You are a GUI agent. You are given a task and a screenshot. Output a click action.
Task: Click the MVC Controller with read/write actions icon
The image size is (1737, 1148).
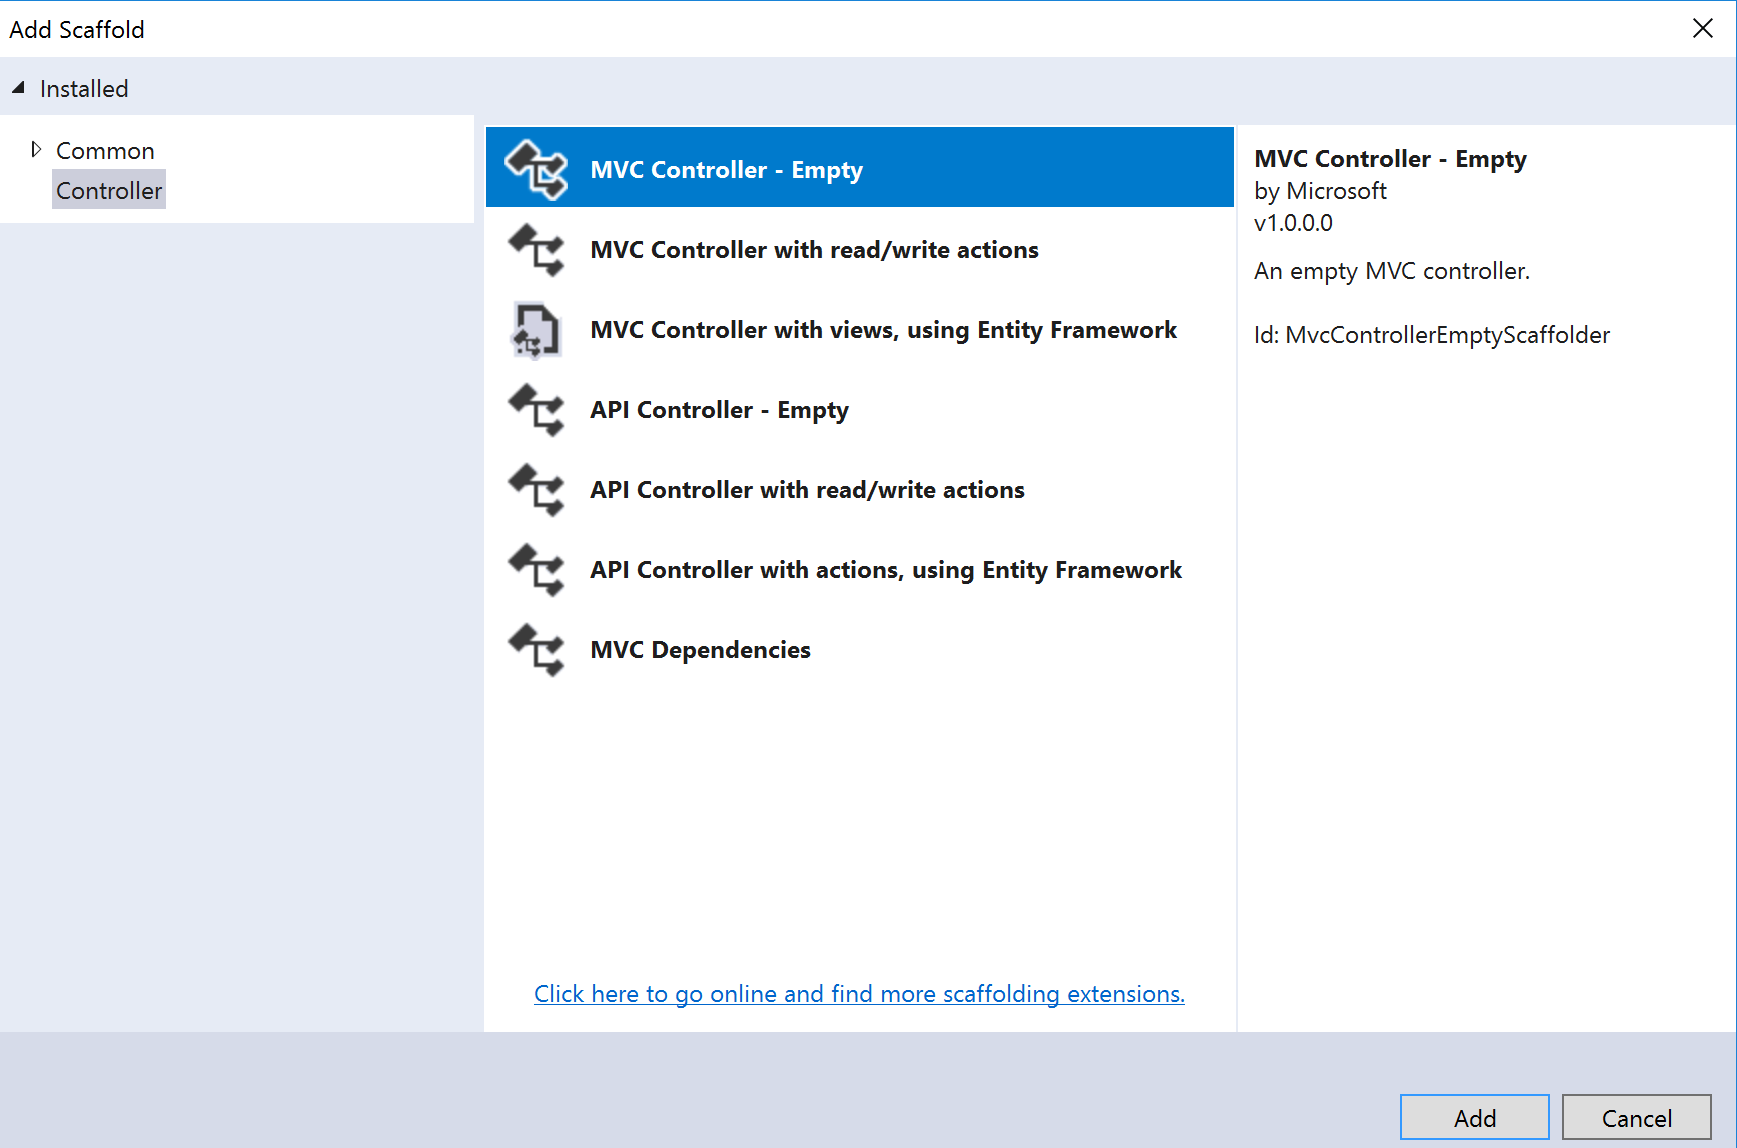point(536,249)
